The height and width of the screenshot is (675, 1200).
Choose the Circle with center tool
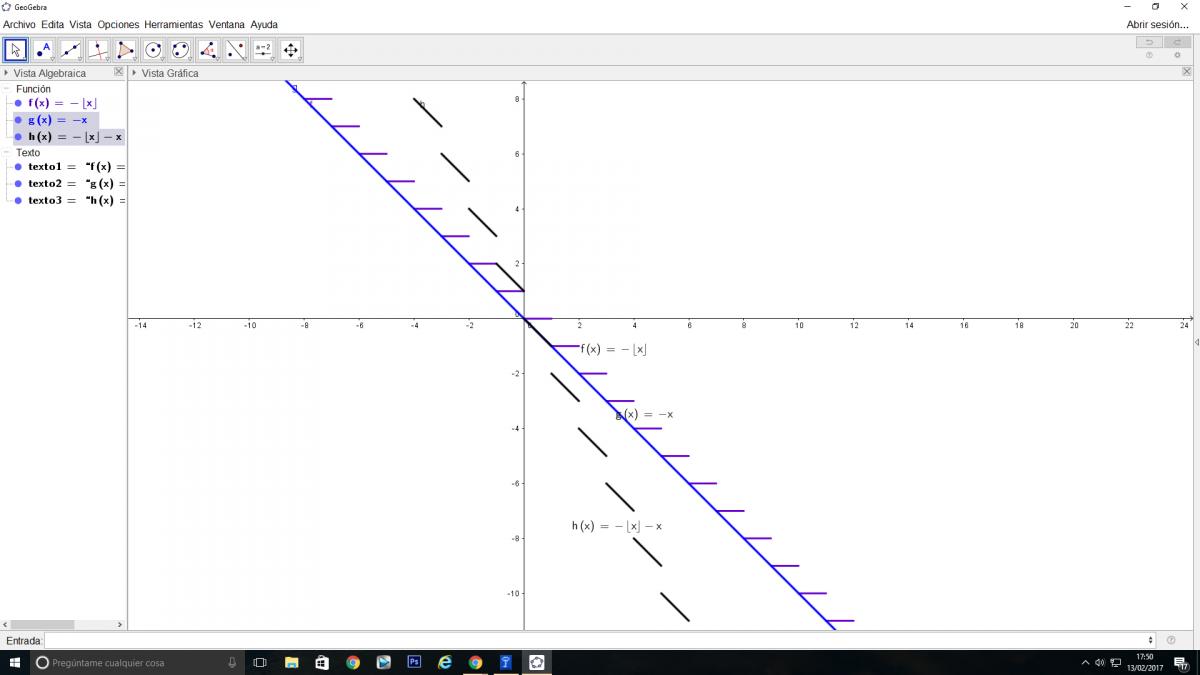pyautogui.click(x=153, y=50)
